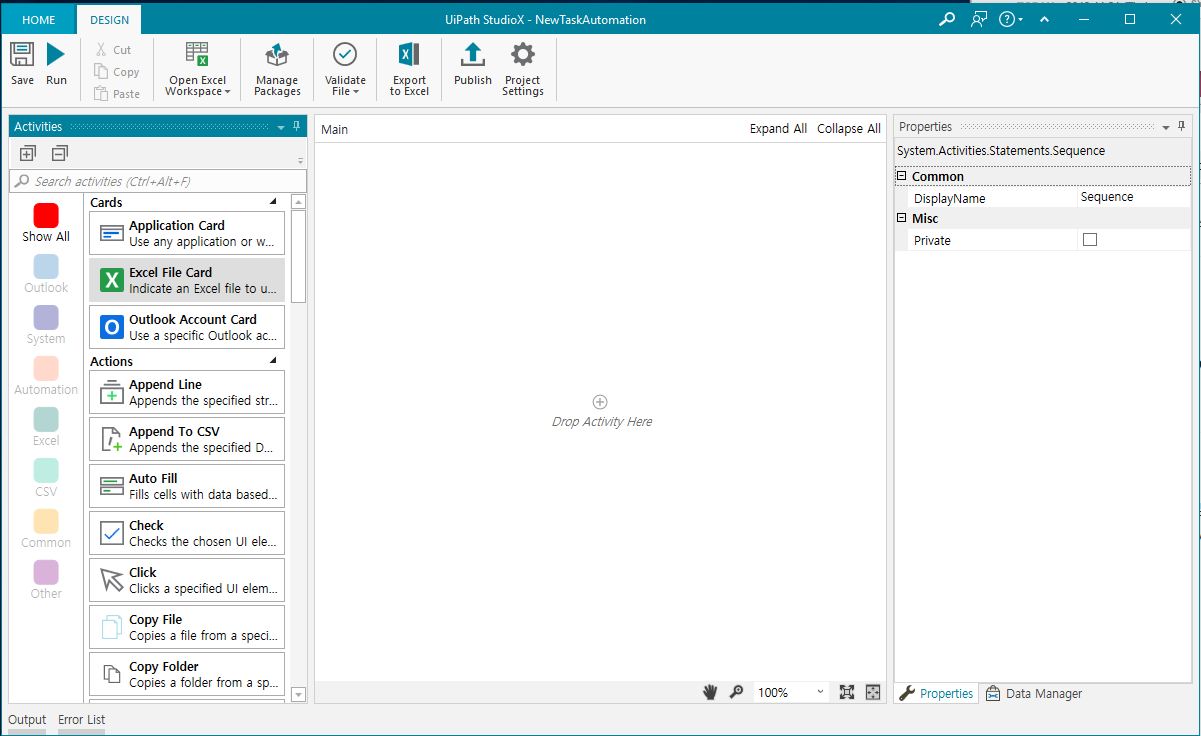Click the fit to screen icon
The height and width of the screenshot is (736, 1201).
pos(847,692)
